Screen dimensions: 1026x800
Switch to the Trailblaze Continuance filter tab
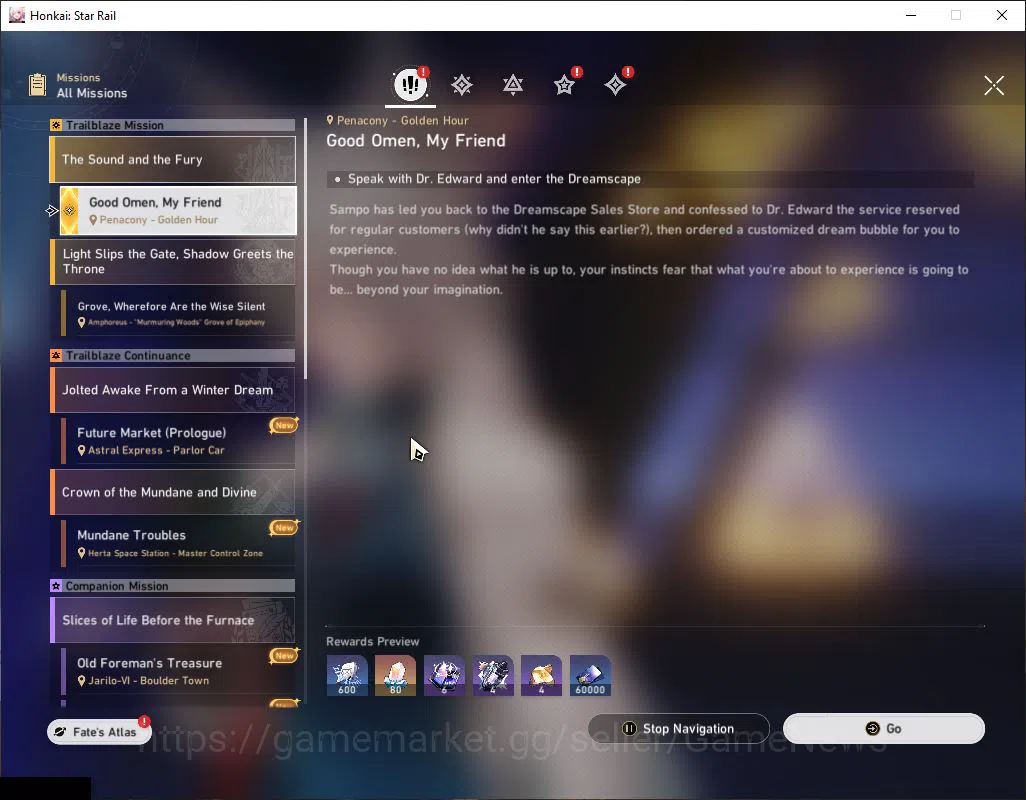(512, 84)
